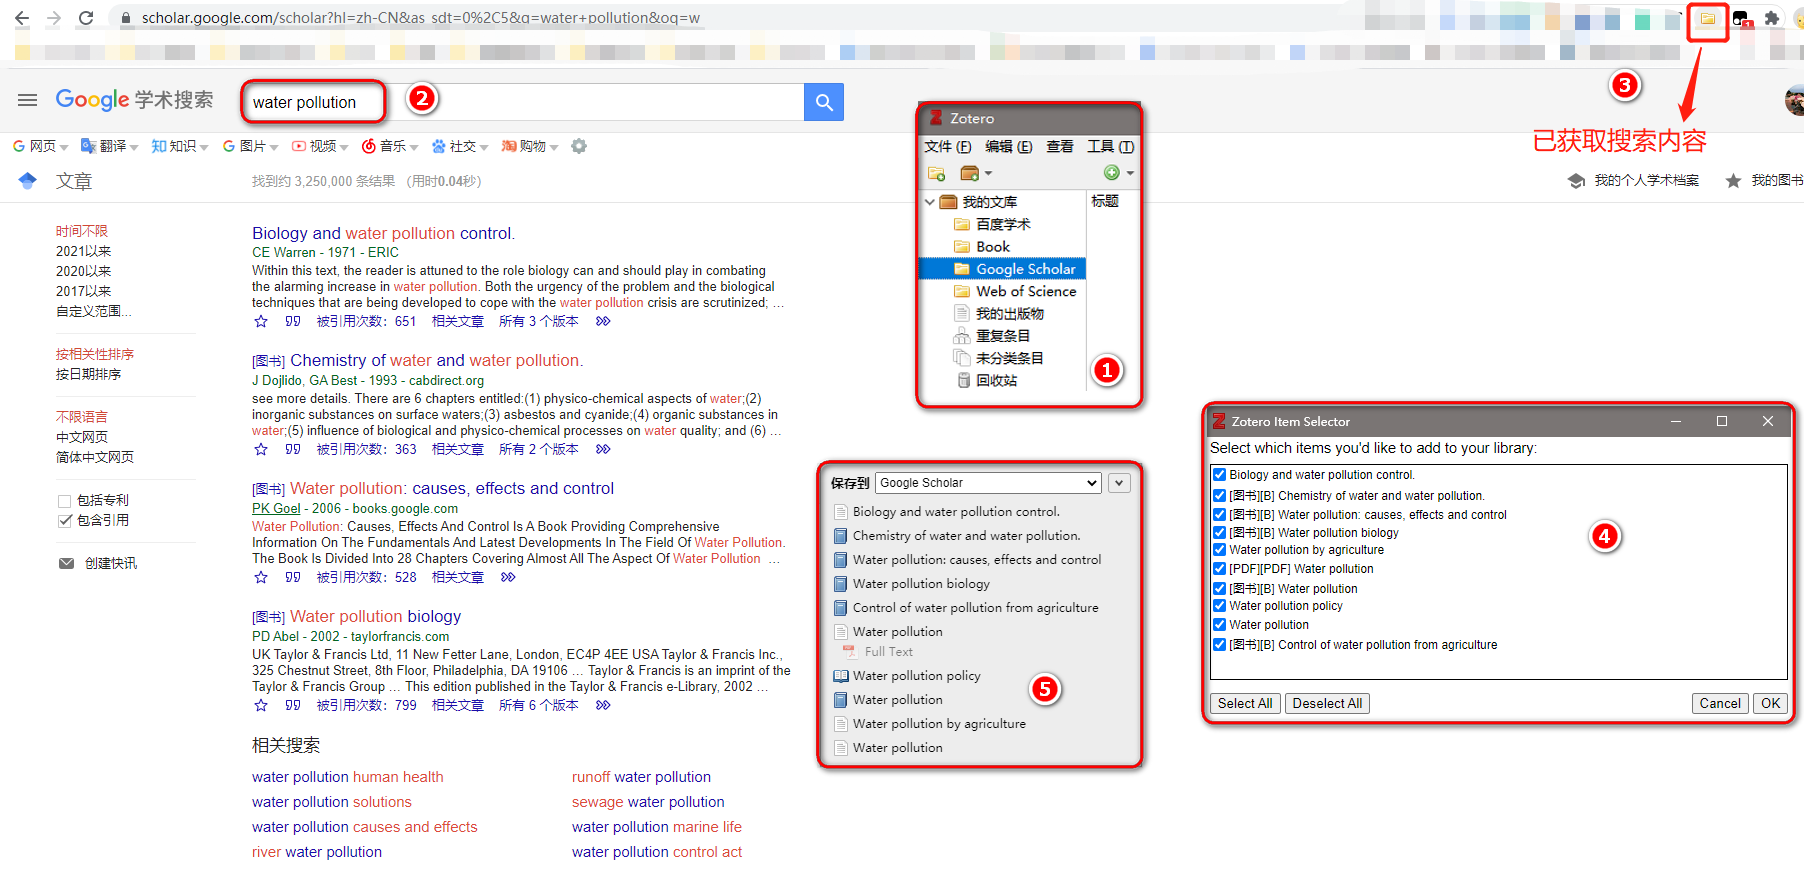1804x870 pixels.
Task: Select the 百度学术 collection in Zotero
Action: 992,224
